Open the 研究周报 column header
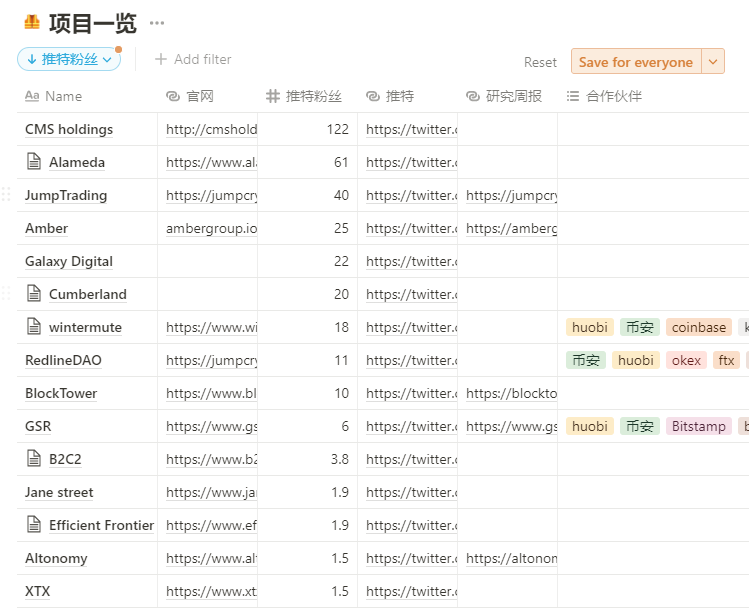 [504, 96]
